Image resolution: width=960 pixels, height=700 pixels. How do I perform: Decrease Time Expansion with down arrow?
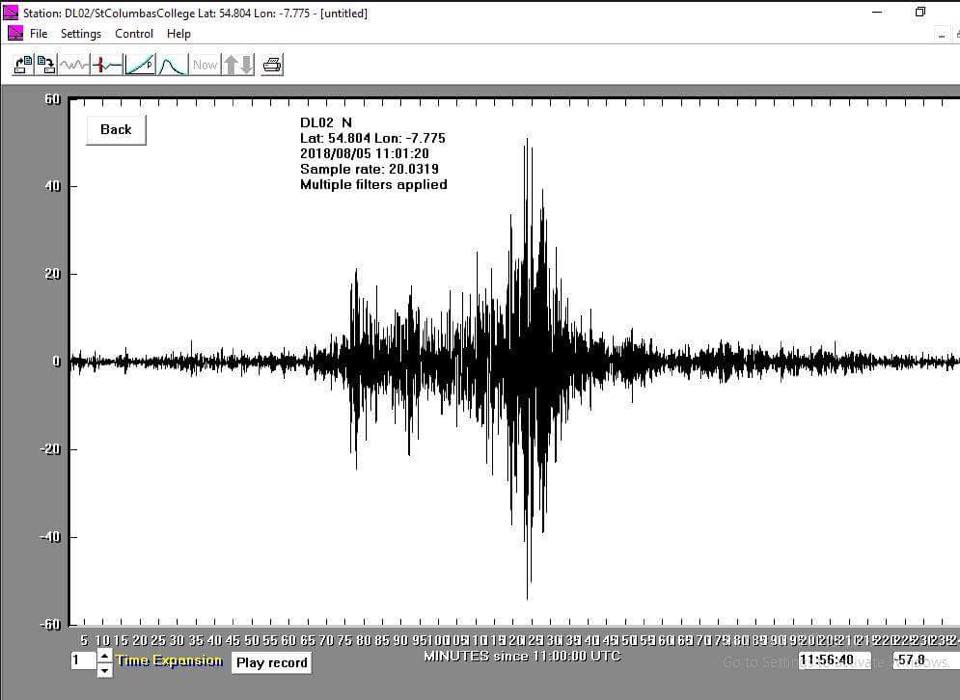pos(105,670)
